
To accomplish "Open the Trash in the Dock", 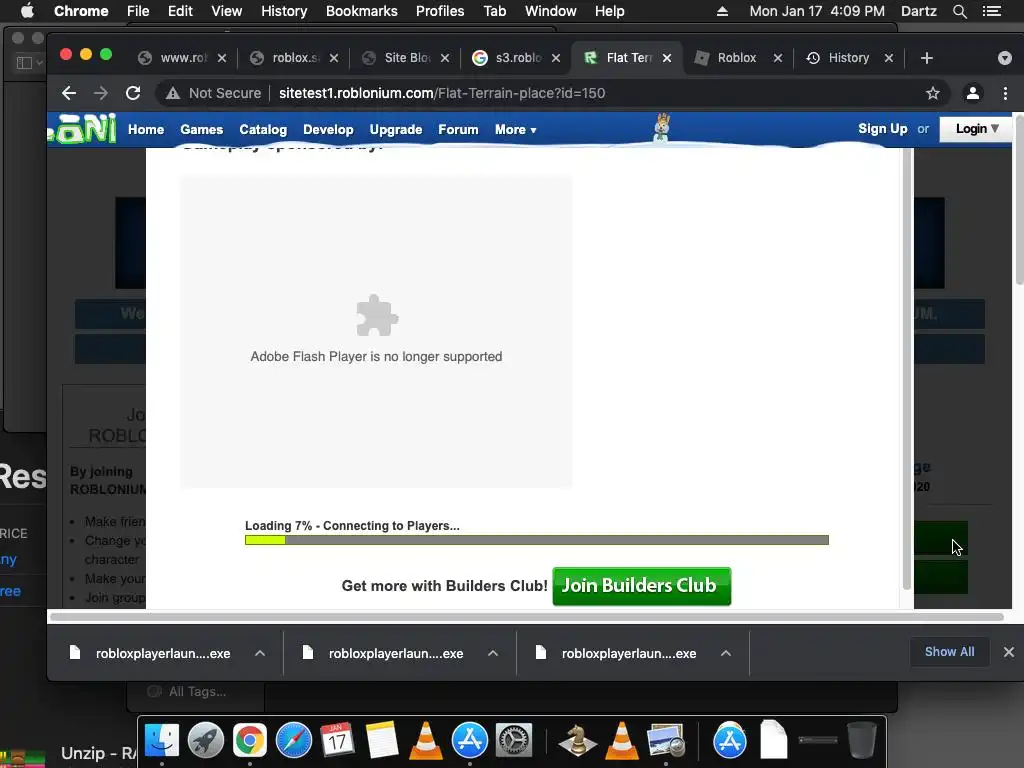I will point(862,741).
